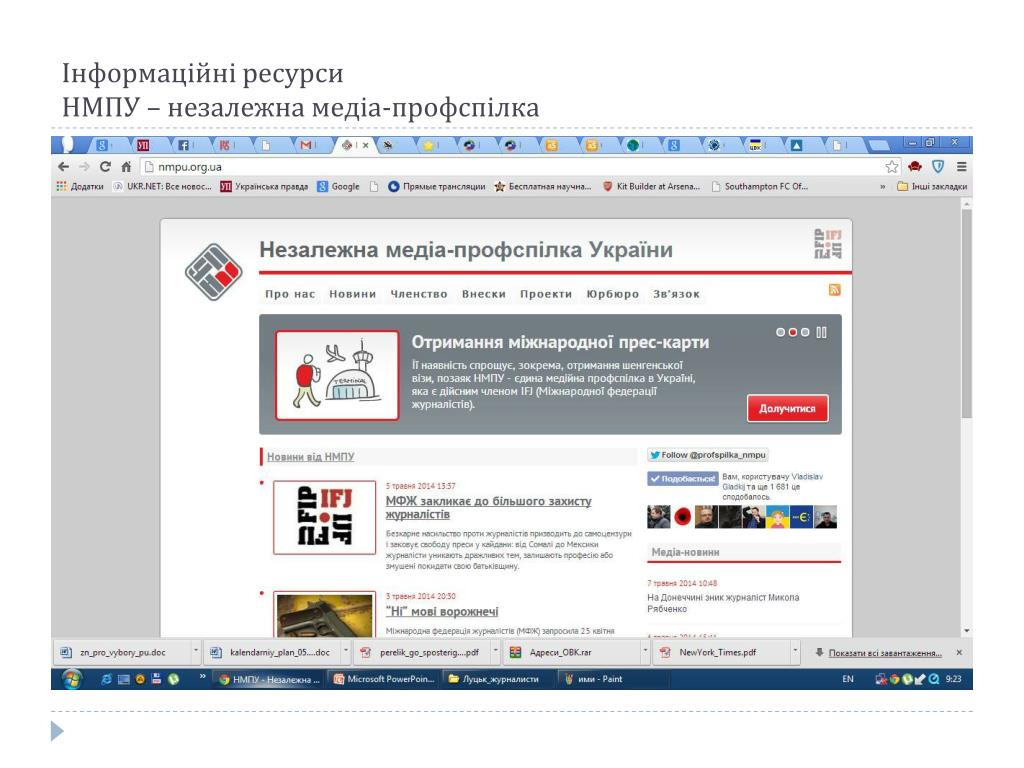Screen dimensions: 1024x768
Task: Click the red Долучитися button
Action: coord(788,408)
